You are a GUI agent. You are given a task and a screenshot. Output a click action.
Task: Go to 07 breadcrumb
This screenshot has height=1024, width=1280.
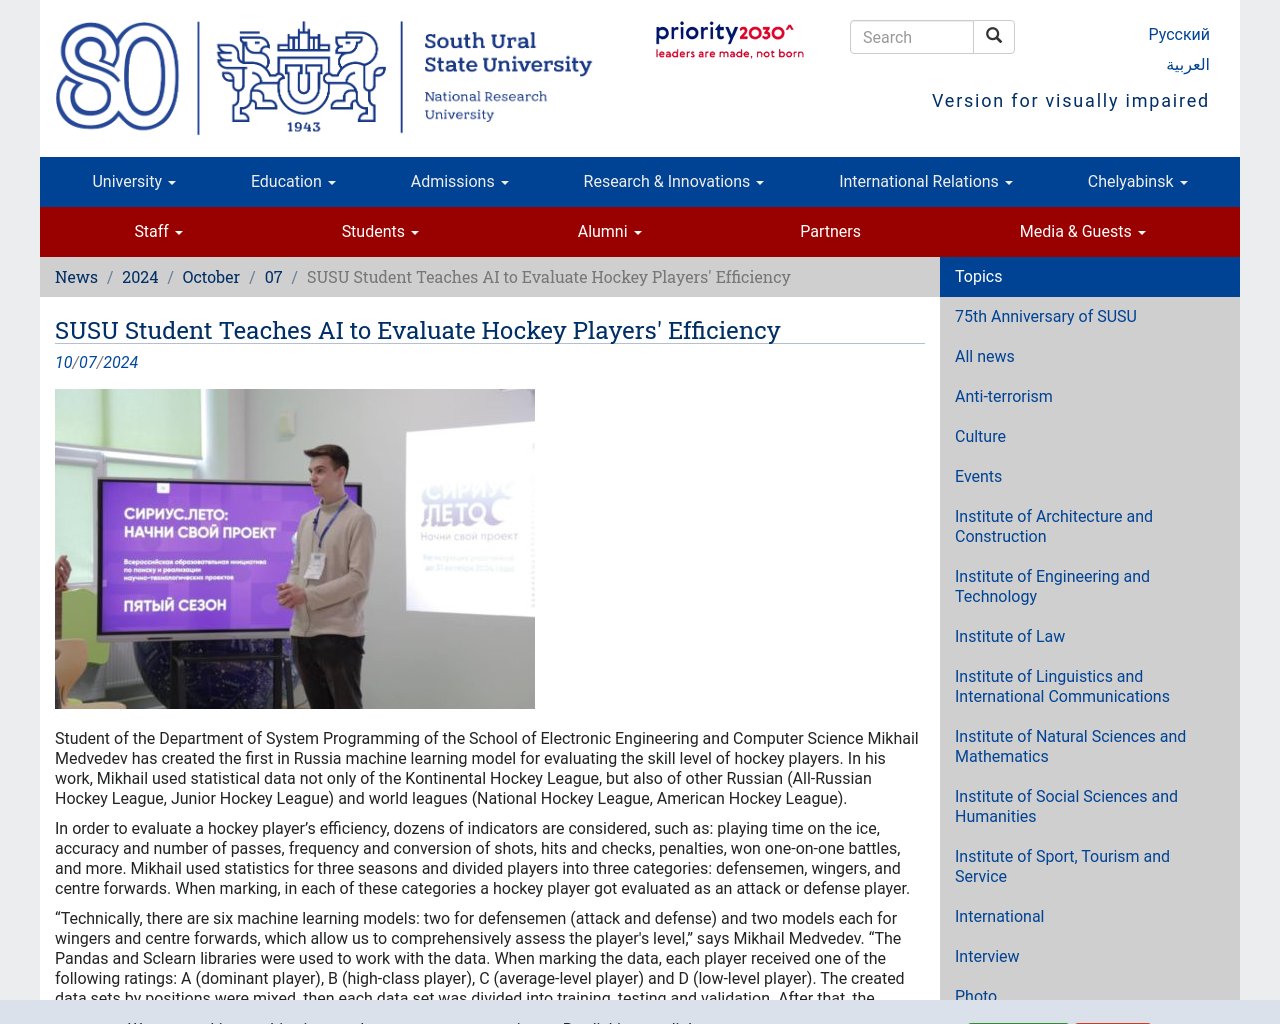tap(274, 277)
